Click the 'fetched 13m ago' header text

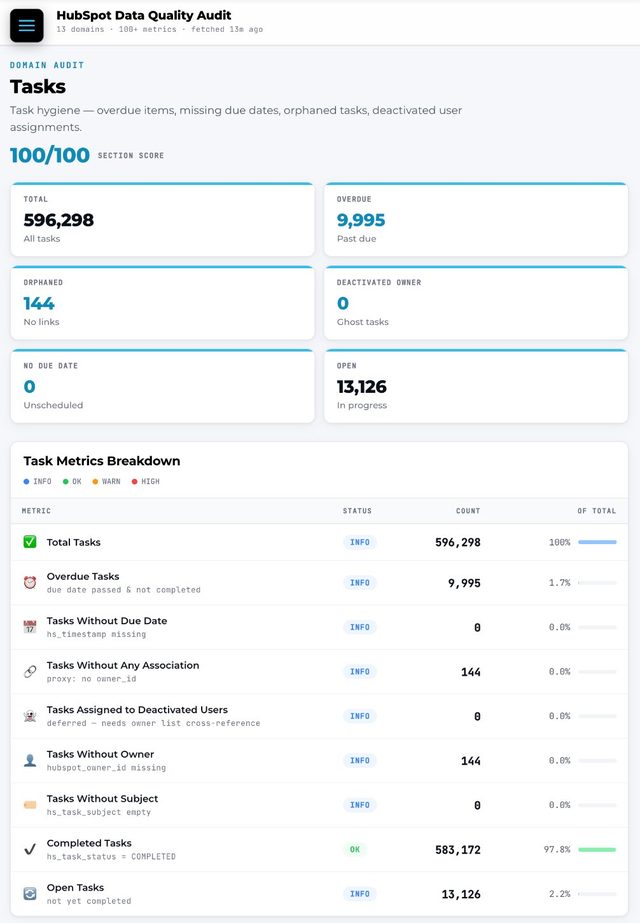point(227,29)
